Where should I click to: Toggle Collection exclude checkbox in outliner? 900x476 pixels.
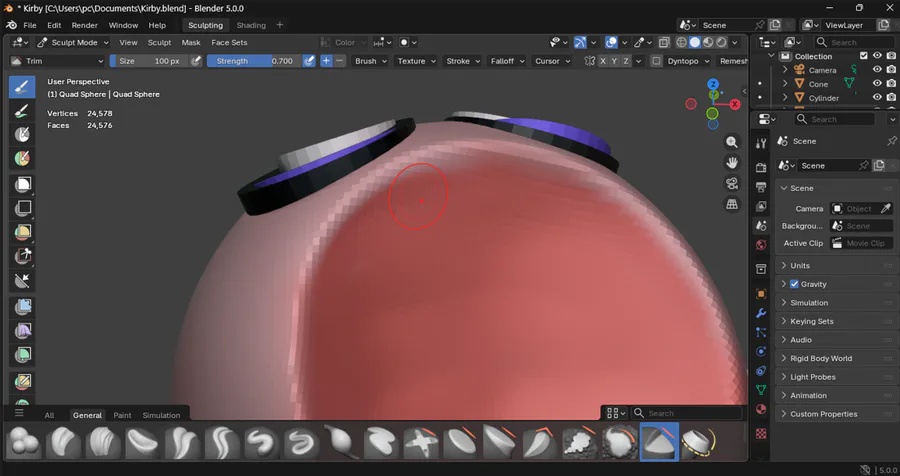click(x=864, y=56)
